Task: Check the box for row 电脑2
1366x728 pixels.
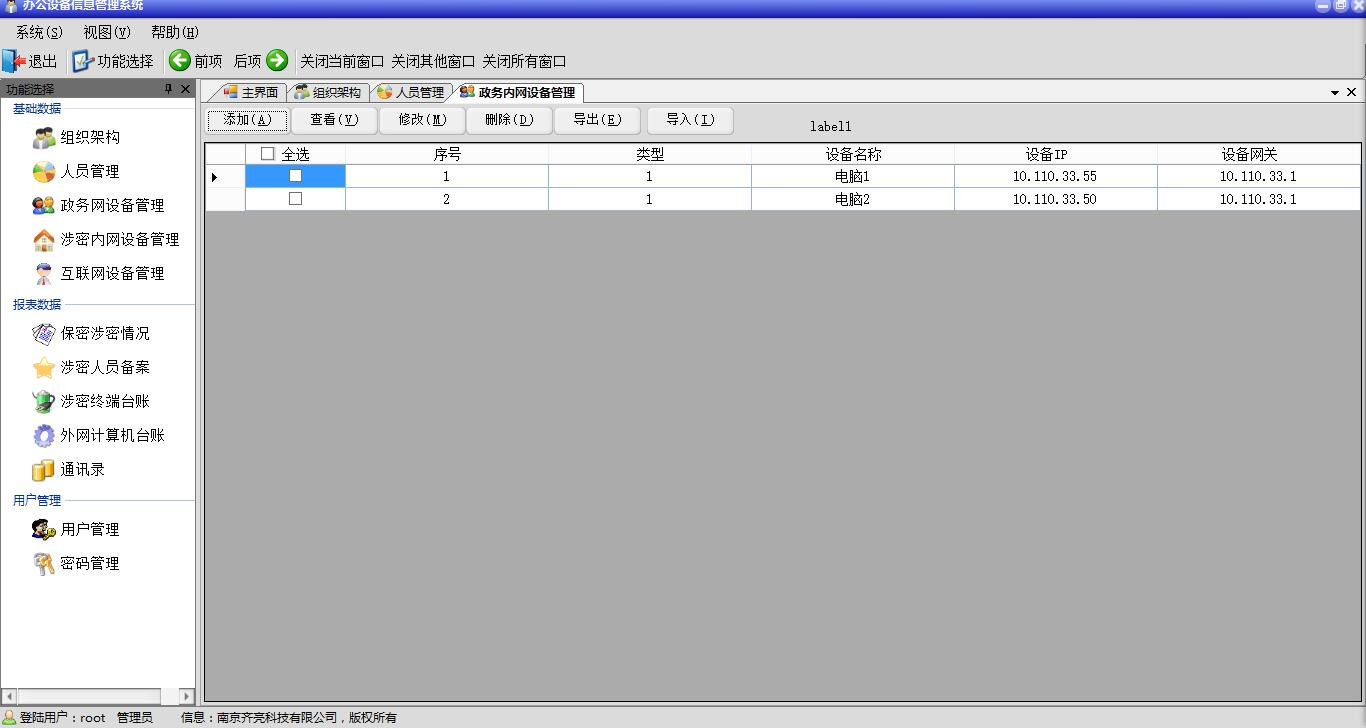Action: pos(295,199)
